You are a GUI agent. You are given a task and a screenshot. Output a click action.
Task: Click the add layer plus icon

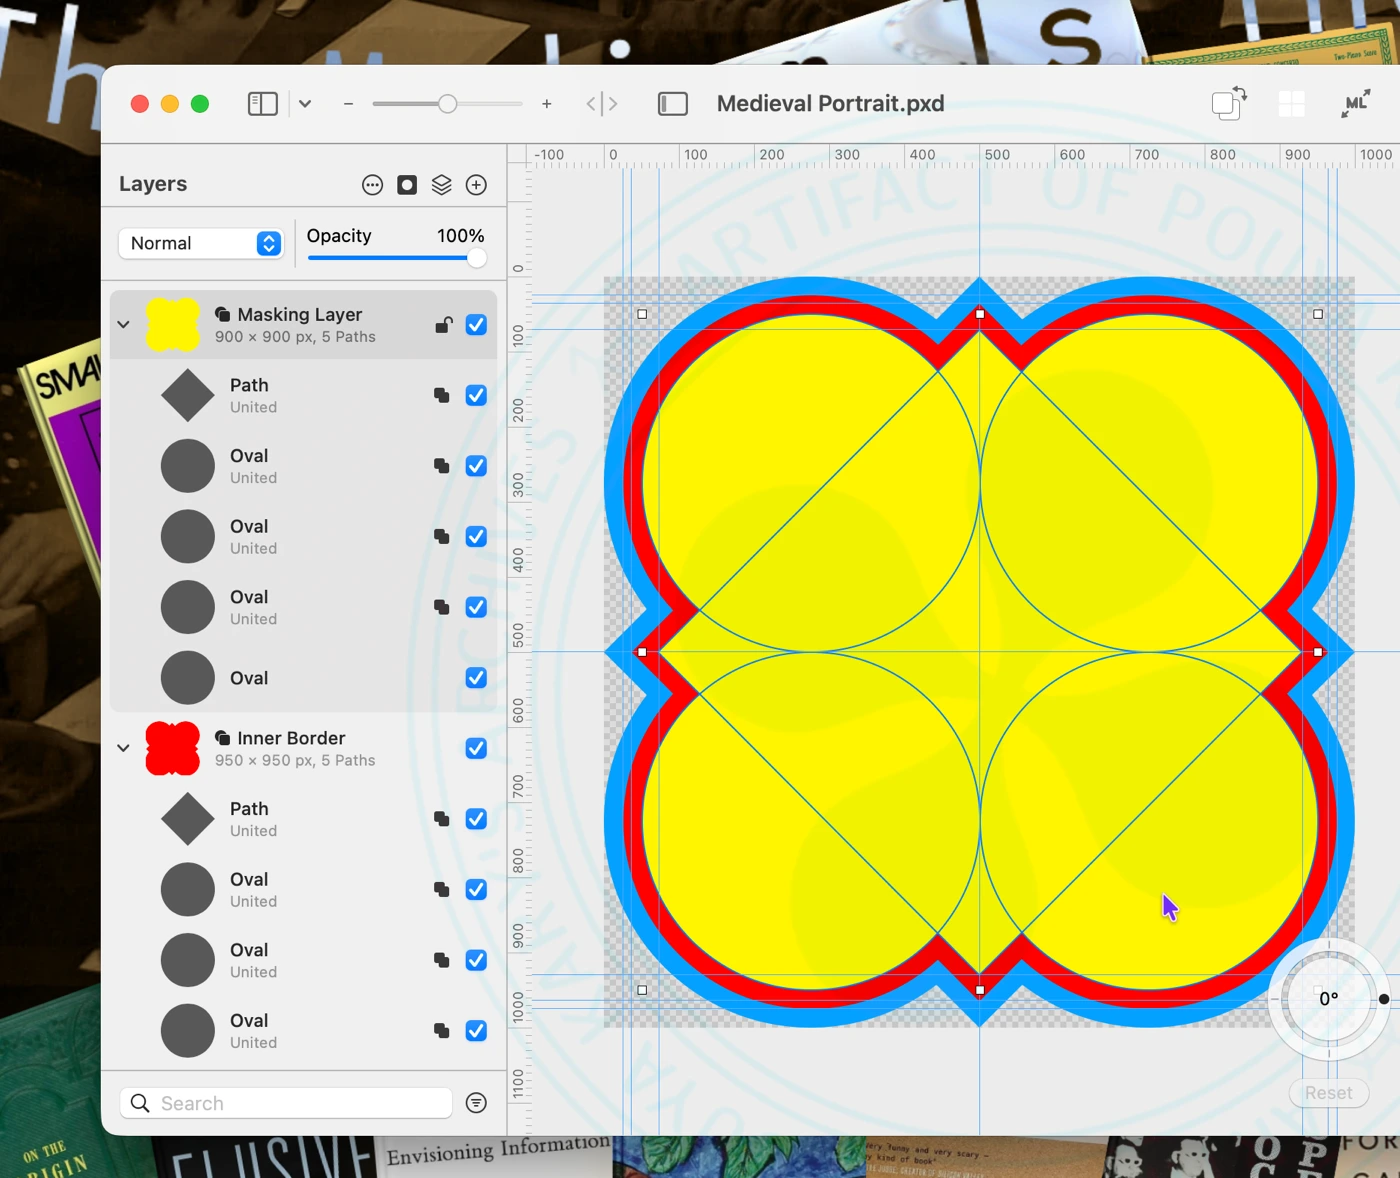(476, 185)
